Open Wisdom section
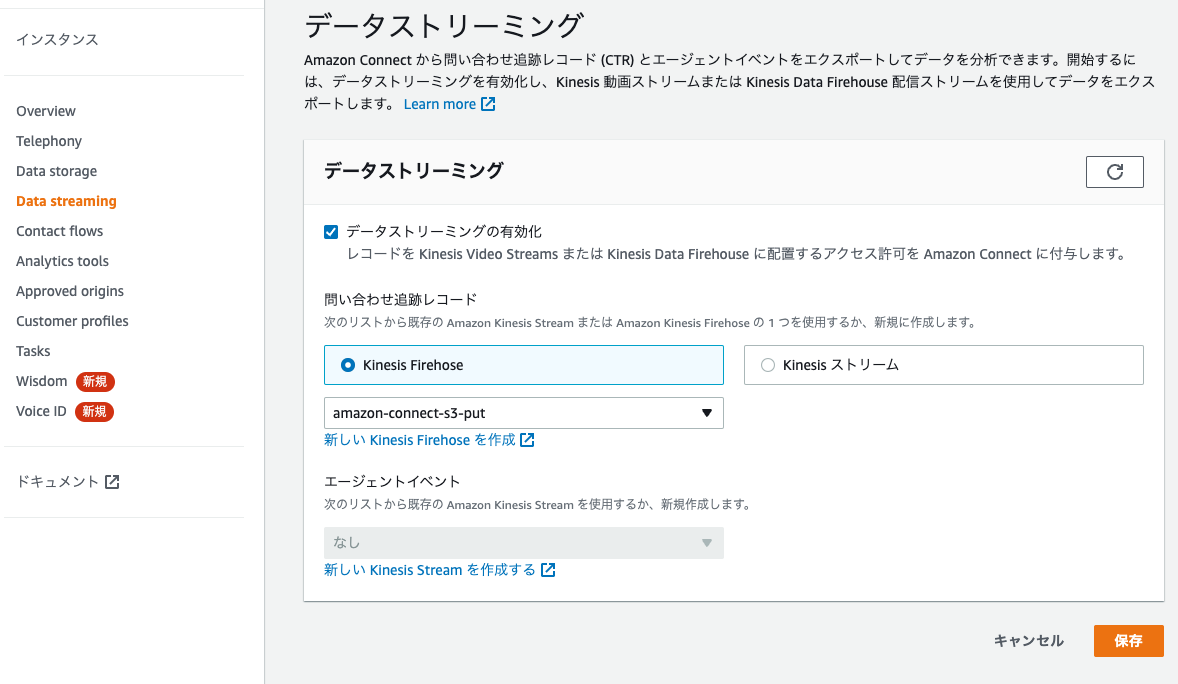 [x=41, y=382]
